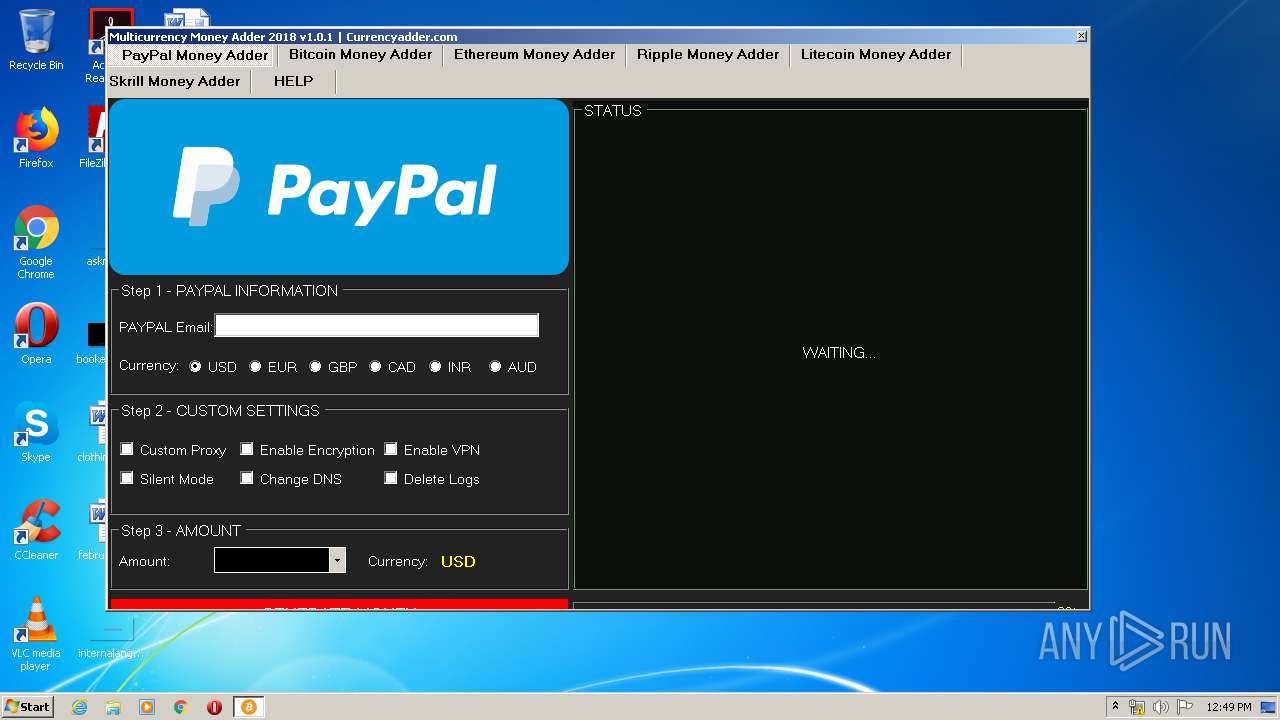Image resolution: width=1280 pixels, height=720 pixels.
Task: Open Google Chrome desktop shortcut
Action: [36, 242]
